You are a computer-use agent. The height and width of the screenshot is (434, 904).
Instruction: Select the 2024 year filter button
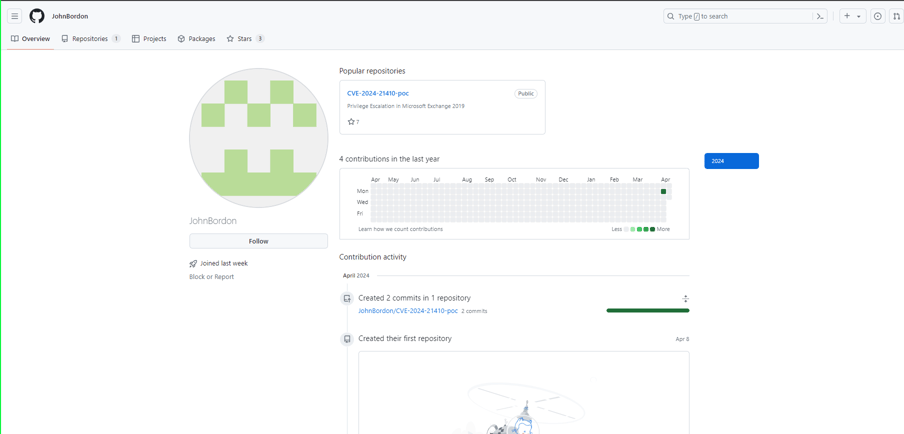[x=732, y=161]
